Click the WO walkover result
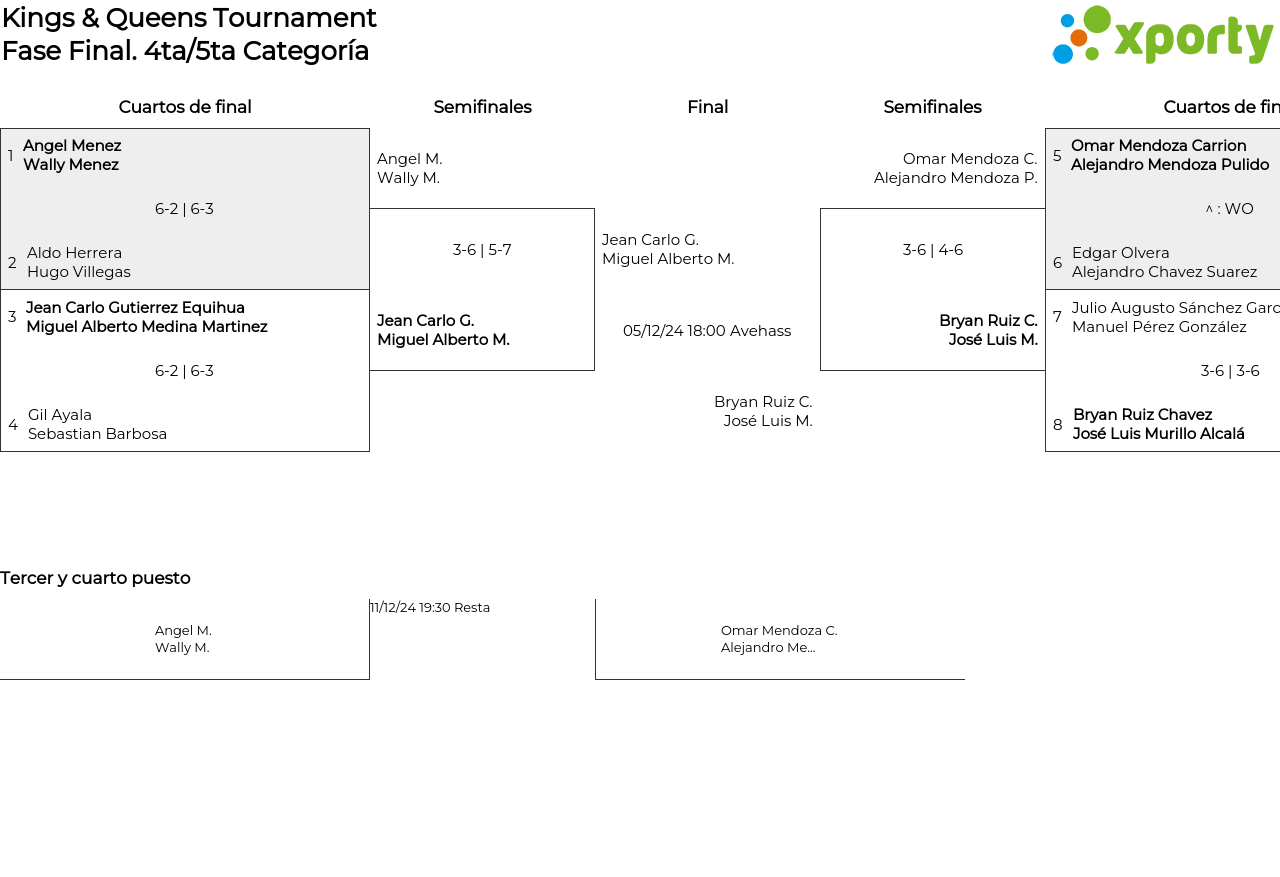The width and height of the screenshot is (1280, 877). pyautogui.click(x=1229, y=209)
